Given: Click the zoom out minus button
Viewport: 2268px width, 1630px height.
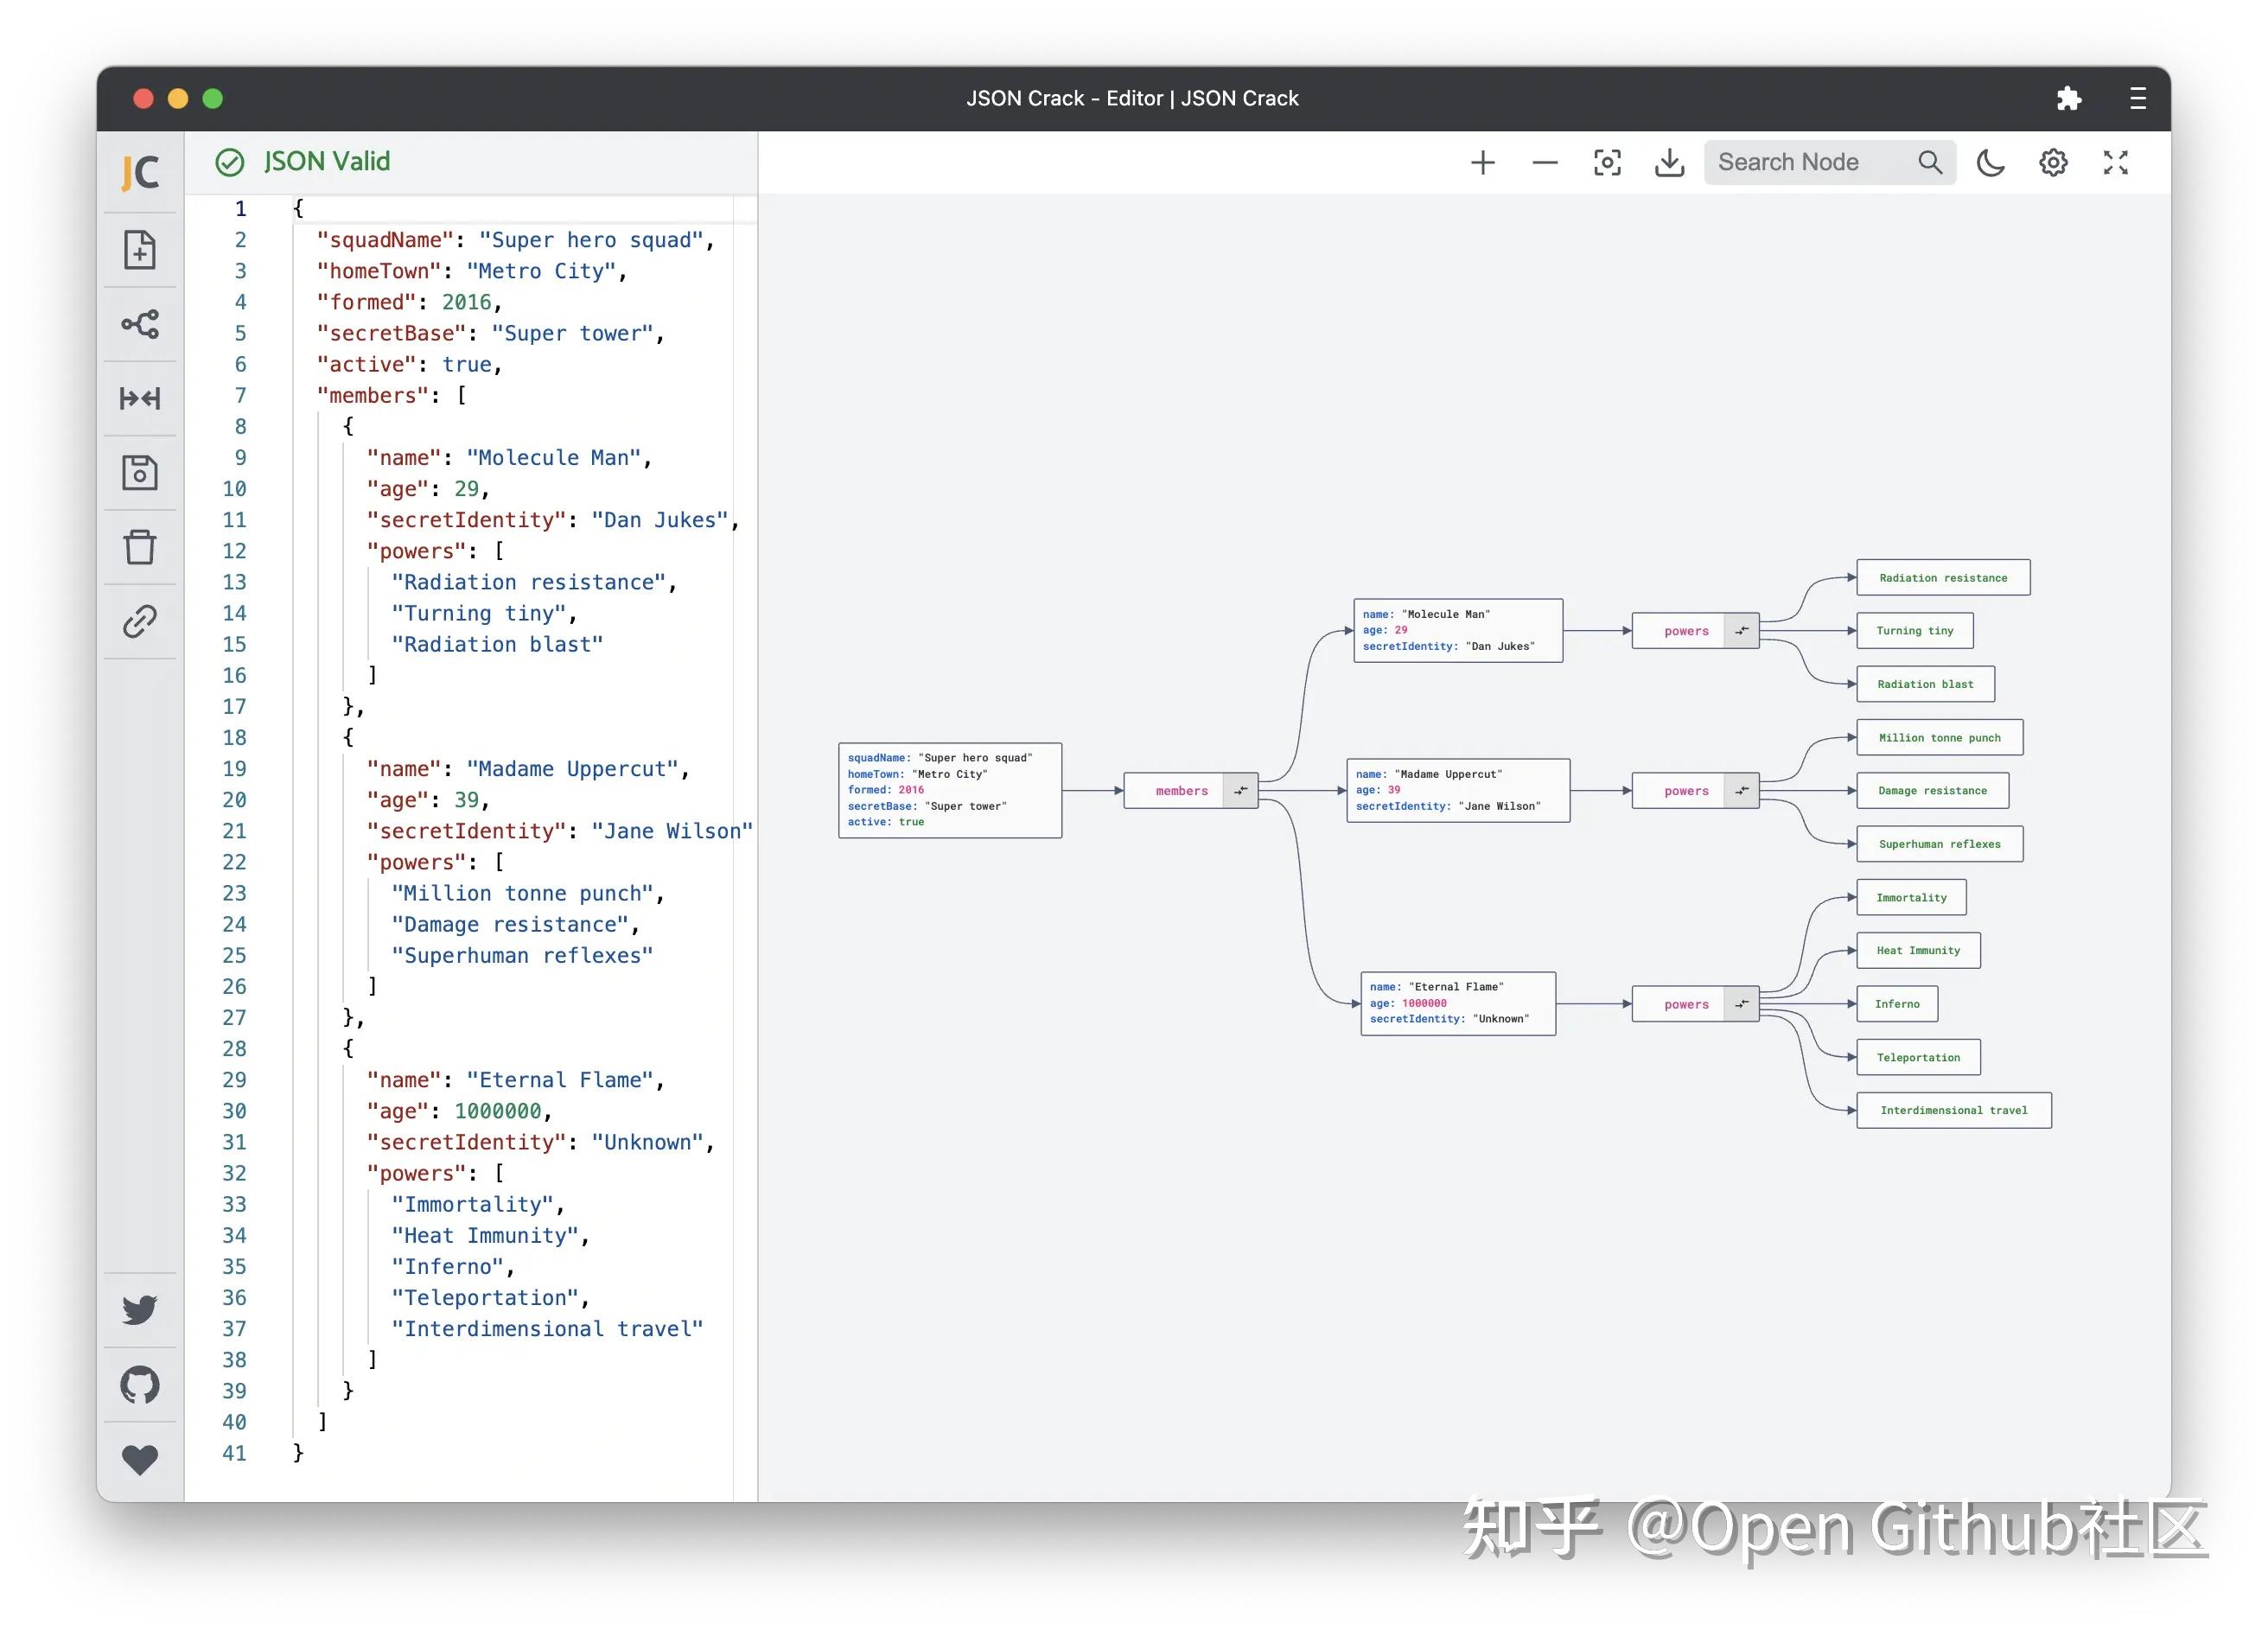Looking at the screenshot, I should tap(1545, 162).
